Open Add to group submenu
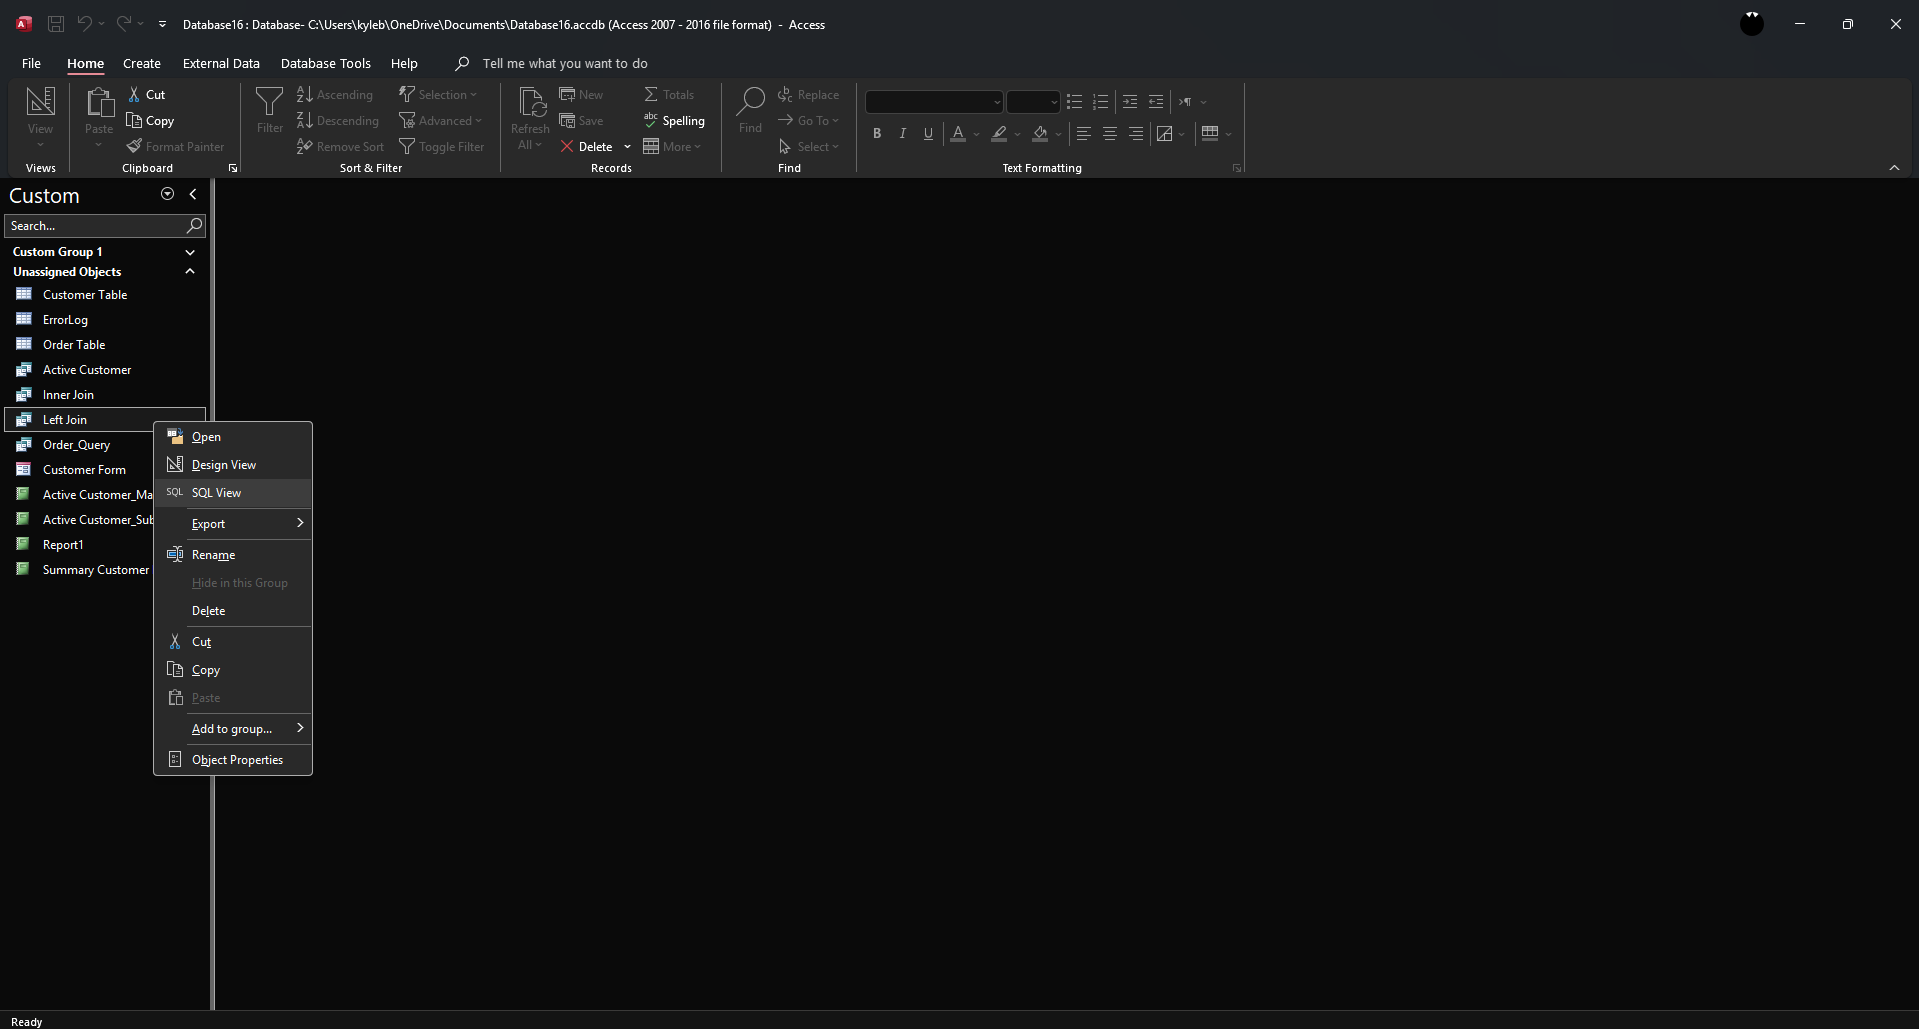Screen dimensions: 1919x1029 pyautogui.click(x=233, y=729)
